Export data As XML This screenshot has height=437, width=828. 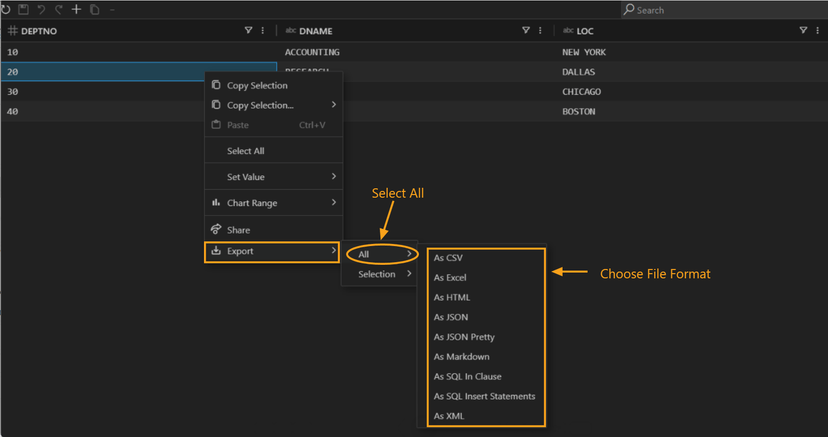coord(485,416)
